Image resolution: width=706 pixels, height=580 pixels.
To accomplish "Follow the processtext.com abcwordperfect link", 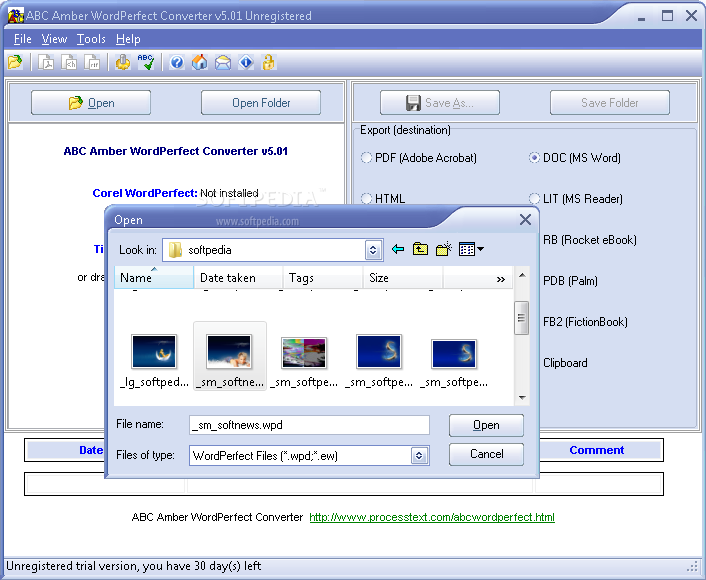I will [x=432, y=517].
